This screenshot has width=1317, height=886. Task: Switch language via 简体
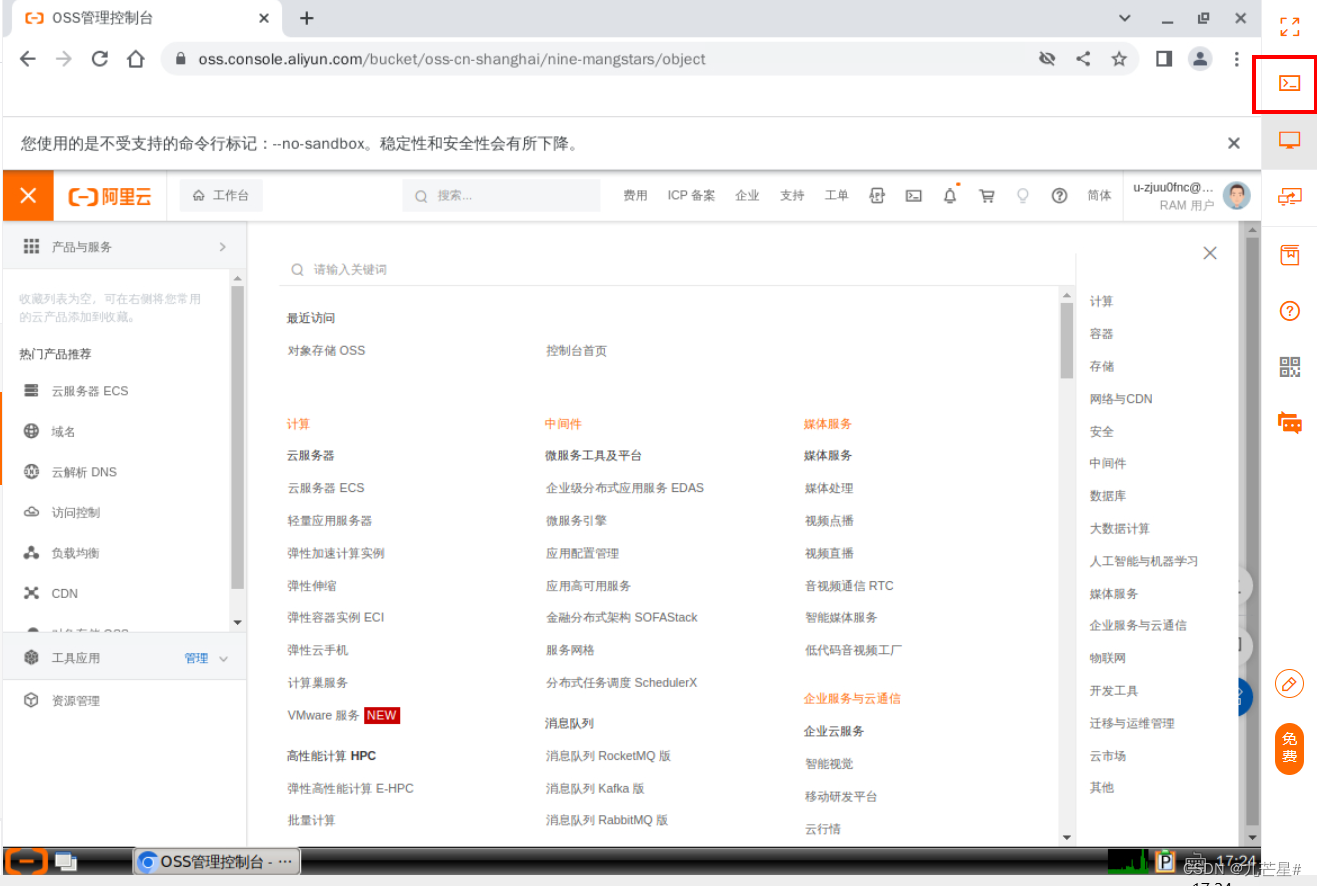point(1099,196)
